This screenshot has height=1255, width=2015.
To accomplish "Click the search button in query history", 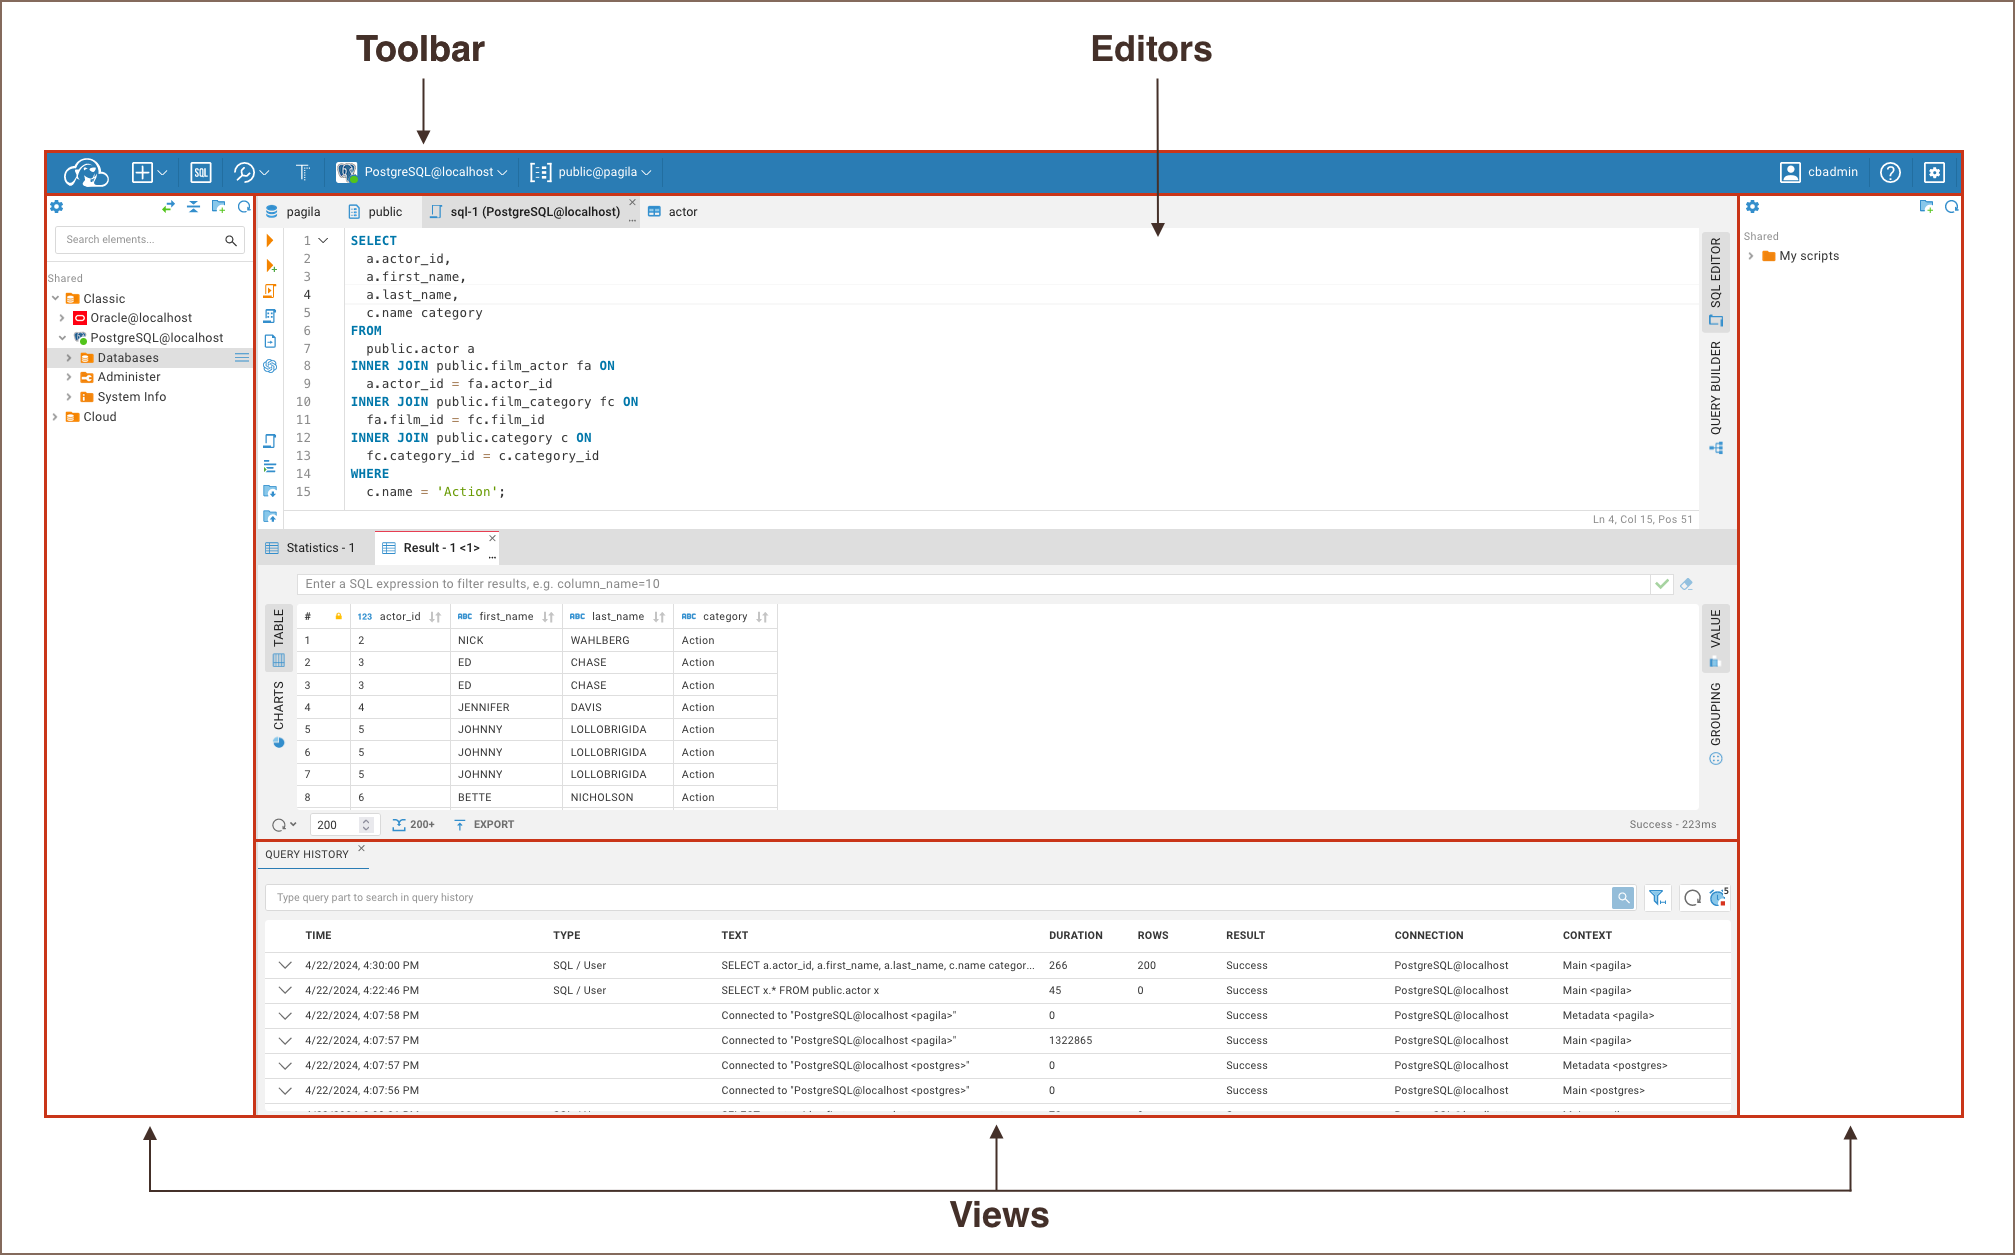I will 1623,898.
